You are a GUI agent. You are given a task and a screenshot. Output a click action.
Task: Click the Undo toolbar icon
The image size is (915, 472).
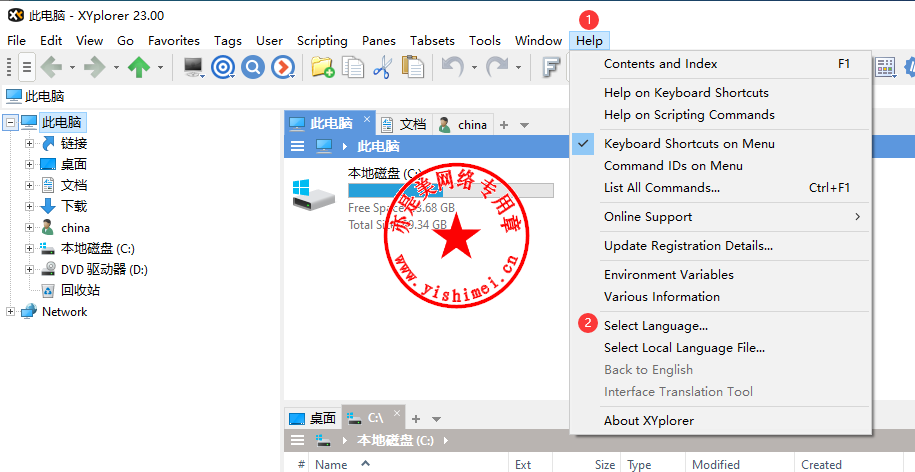tap(452, 67)
